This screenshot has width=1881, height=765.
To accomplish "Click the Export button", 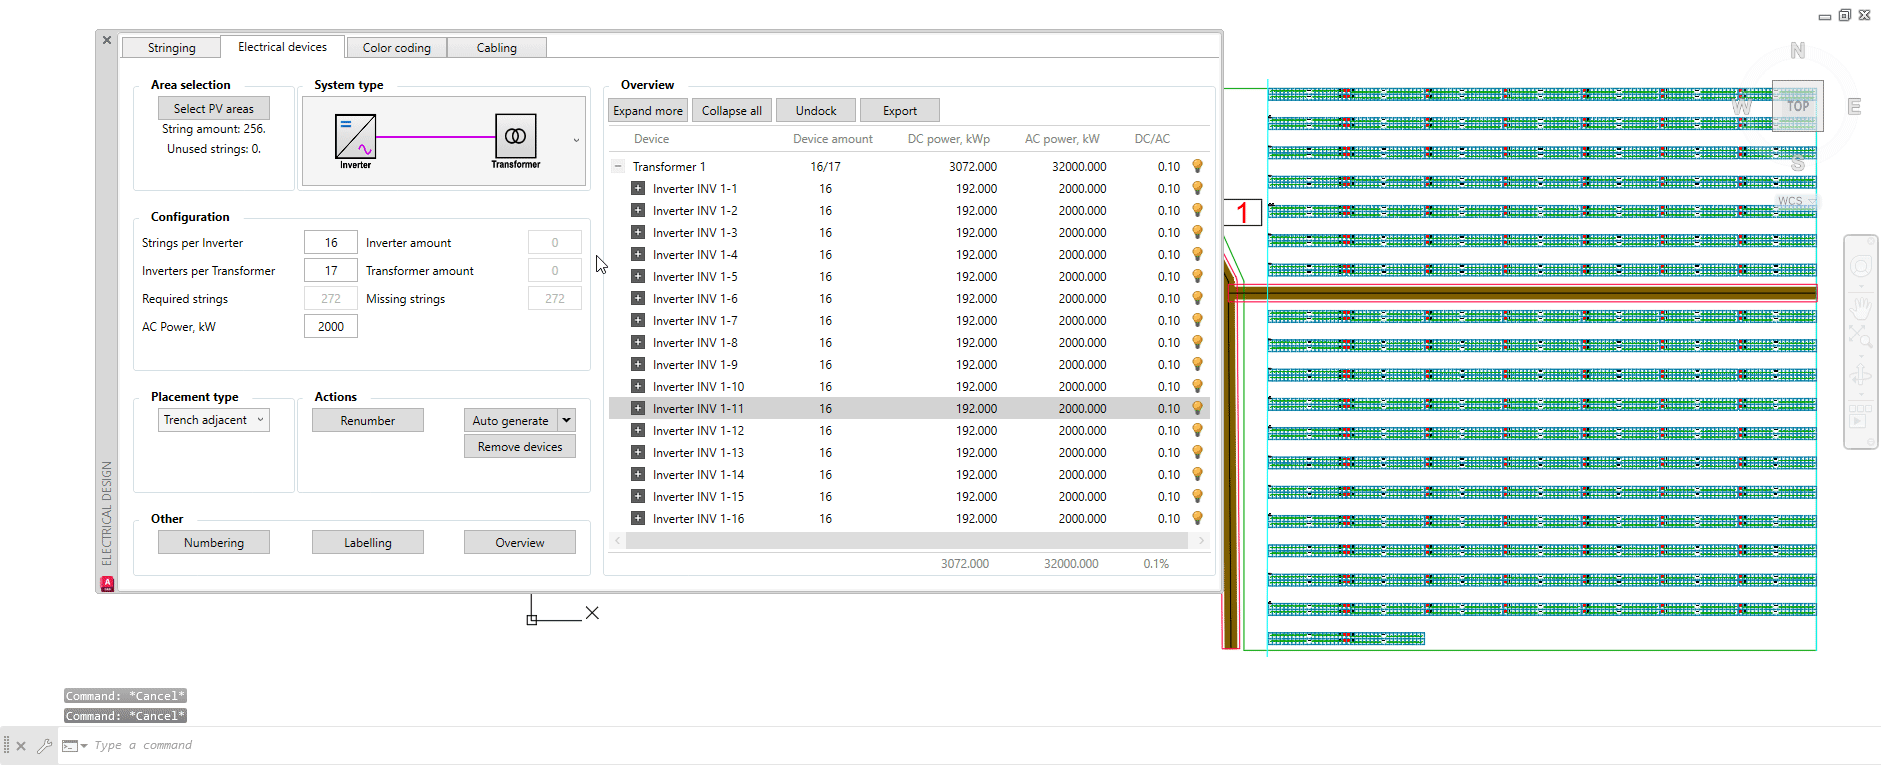I will (x=900, y=110).
